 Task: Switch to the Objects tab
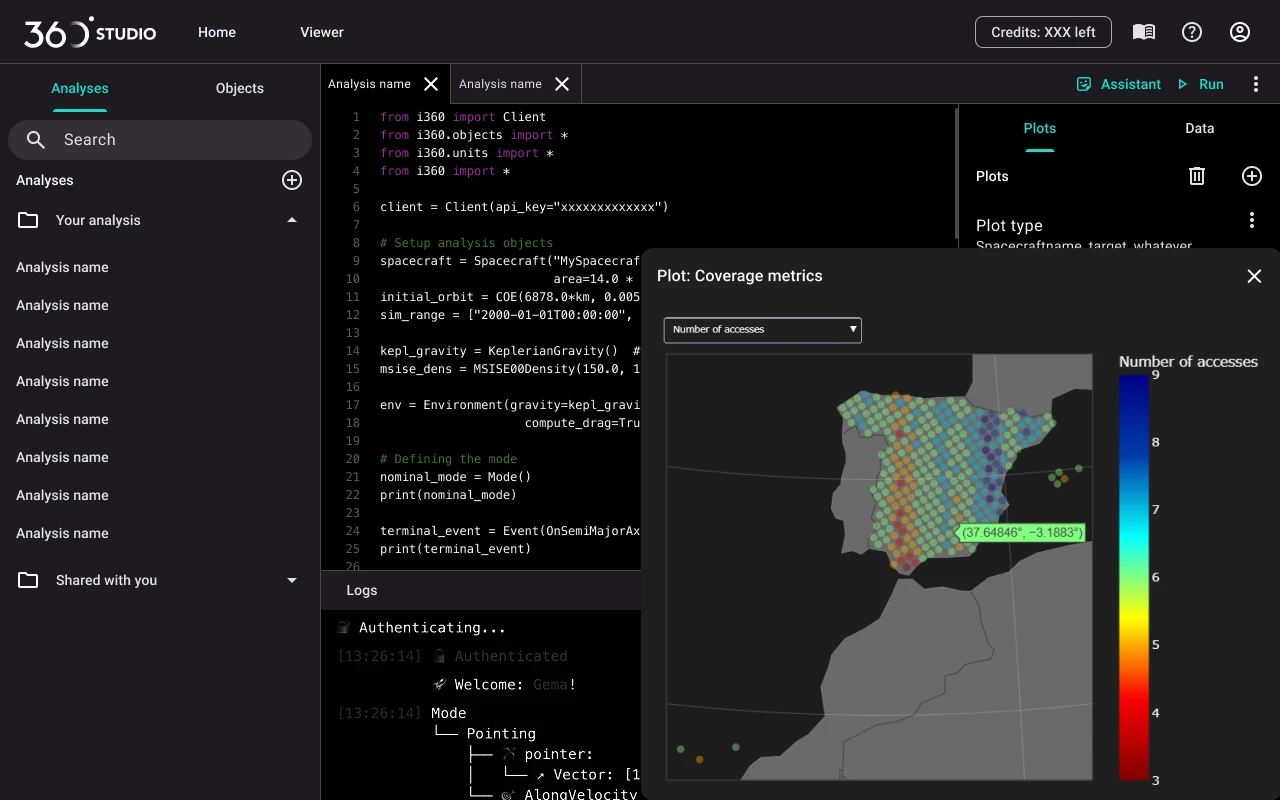tap(239, 88)
